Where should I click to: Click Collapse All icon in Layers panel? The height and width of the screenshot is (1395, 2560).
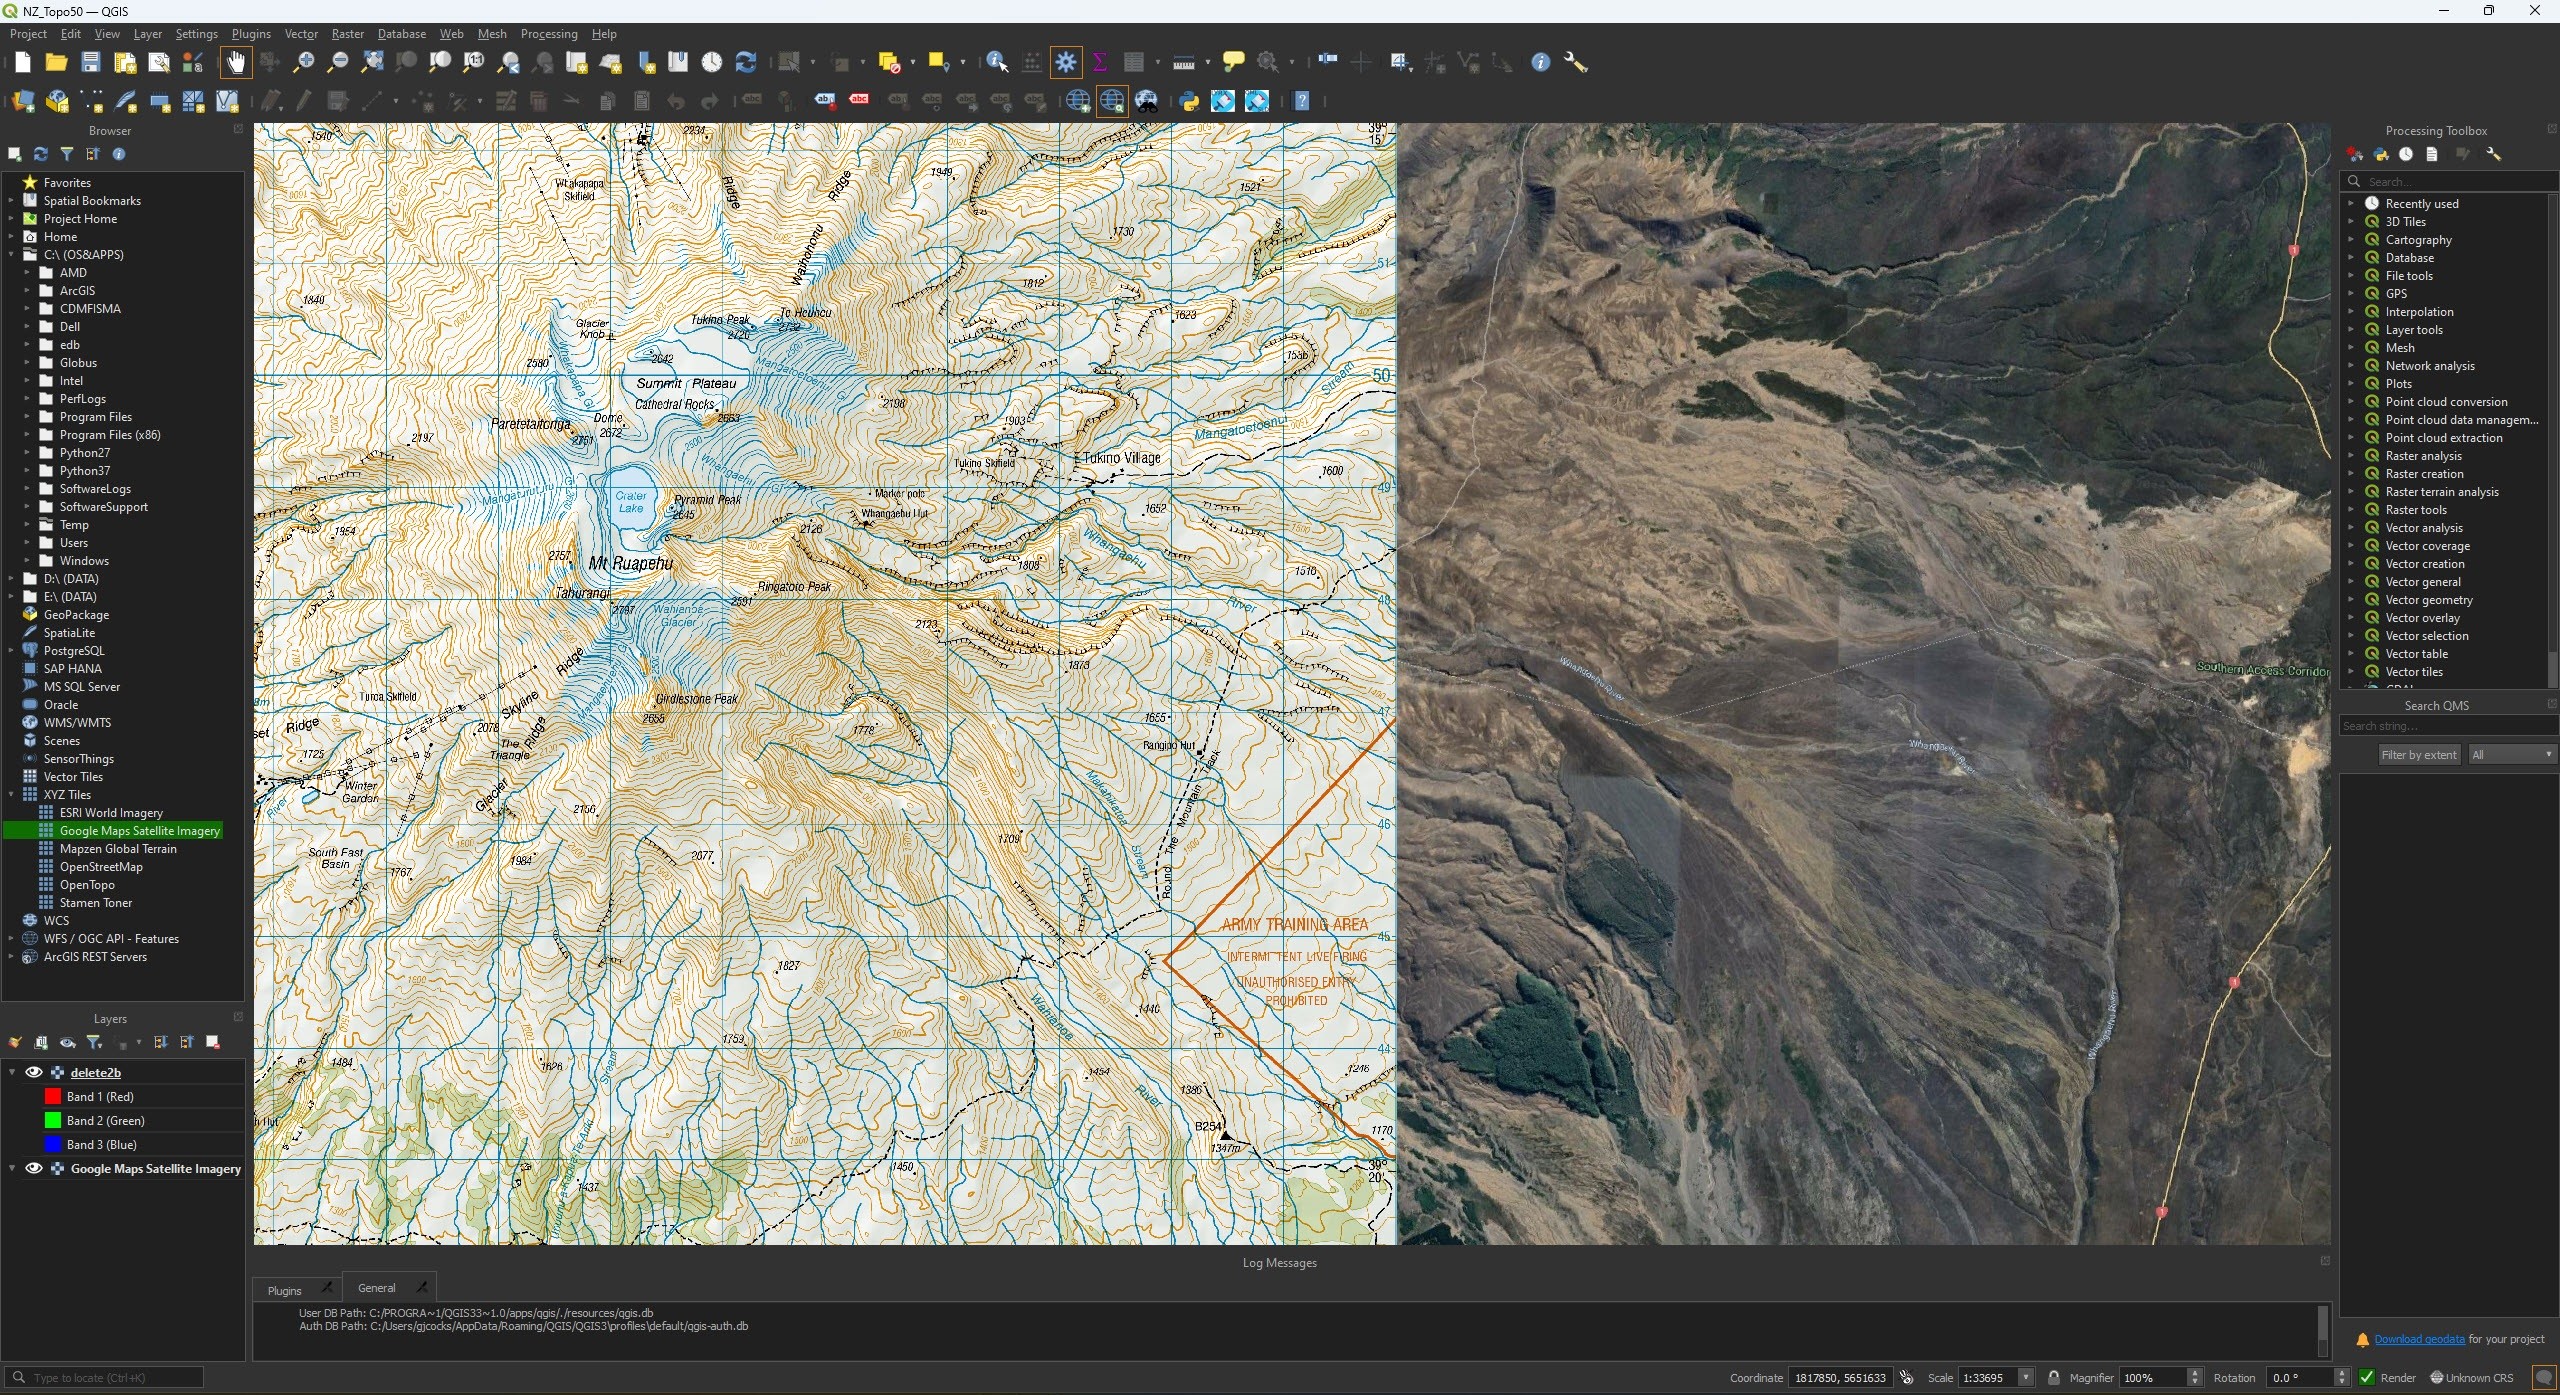point(186,1042)
